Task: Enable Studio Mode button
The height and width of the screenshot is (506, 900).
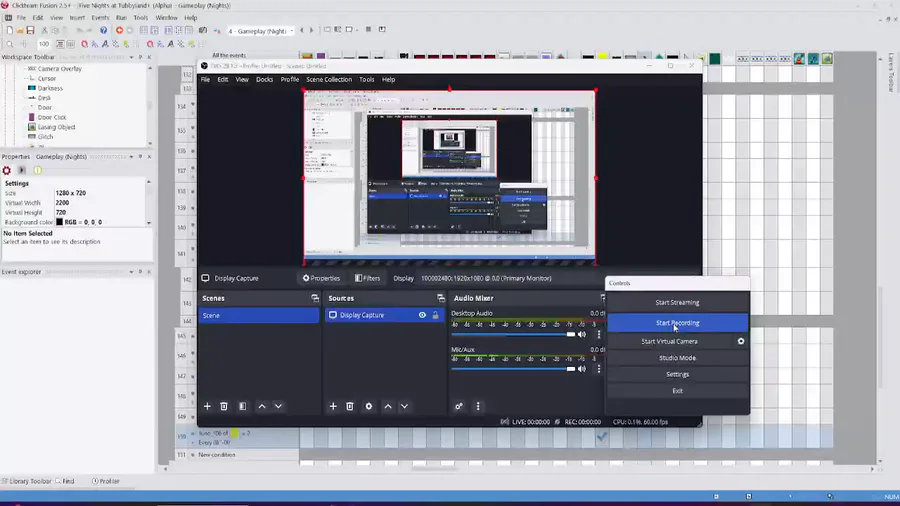Action: [677, 358]
